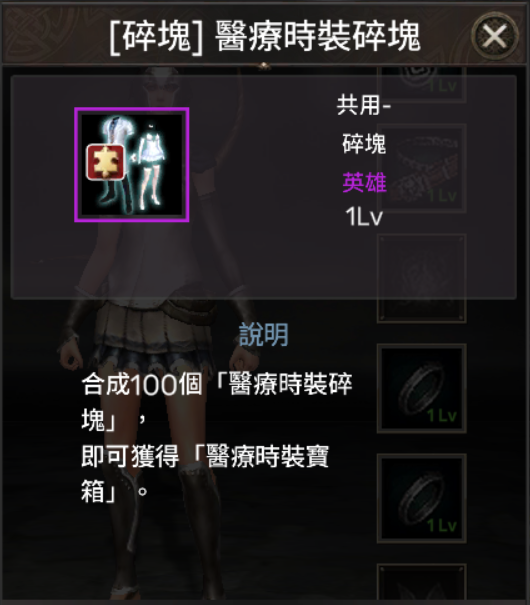This screenshot has width=530, height=605.
Task: Select the white dress outfit in the icon
Action: (151, 167)
